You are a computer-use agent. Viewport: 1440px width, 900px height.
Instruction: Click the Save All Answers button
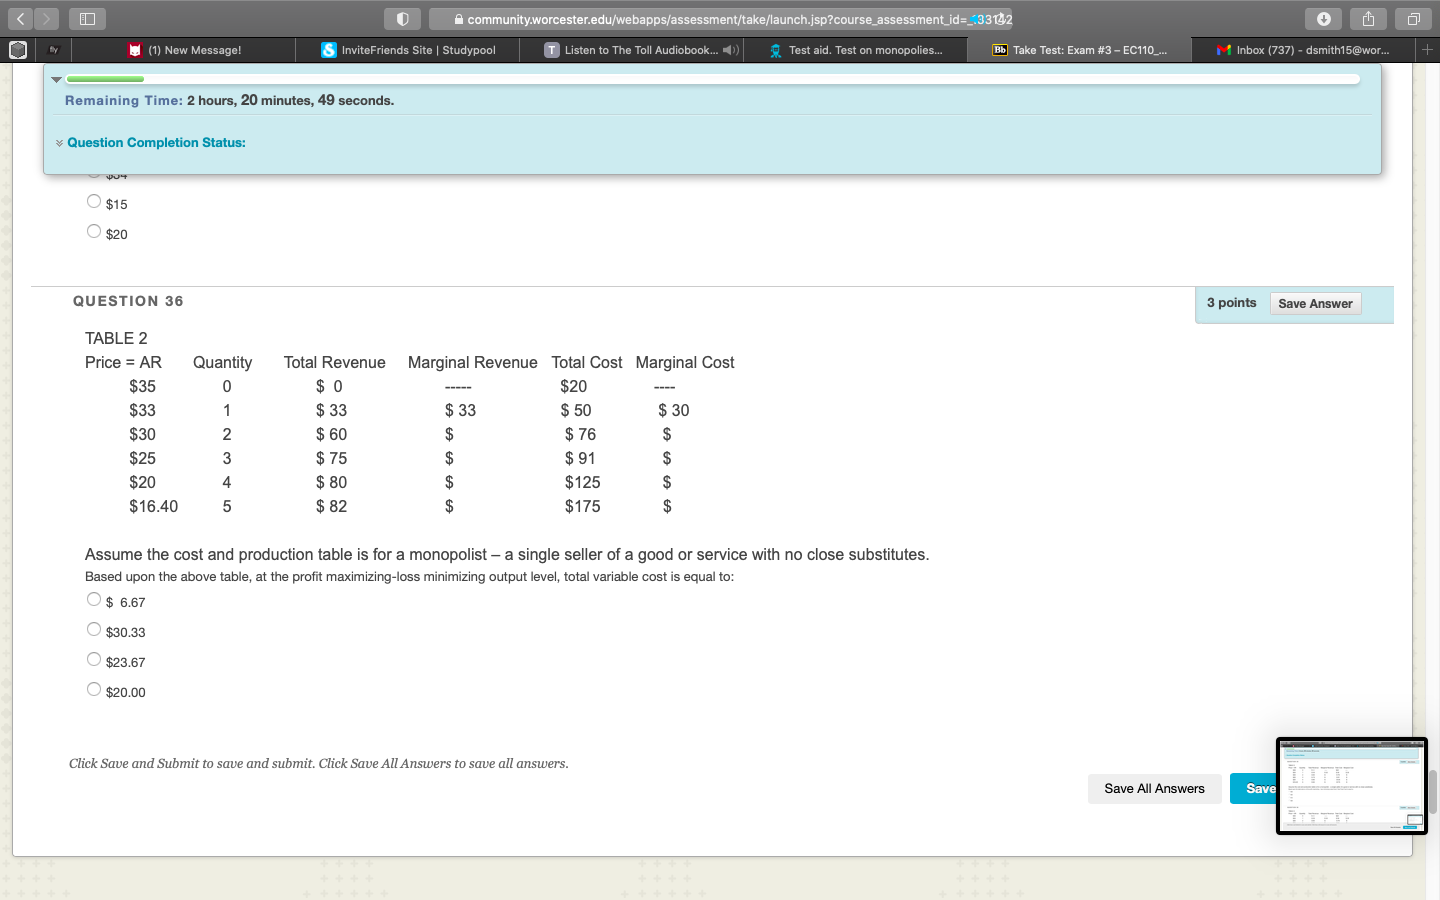click(x=1154, y=789)
